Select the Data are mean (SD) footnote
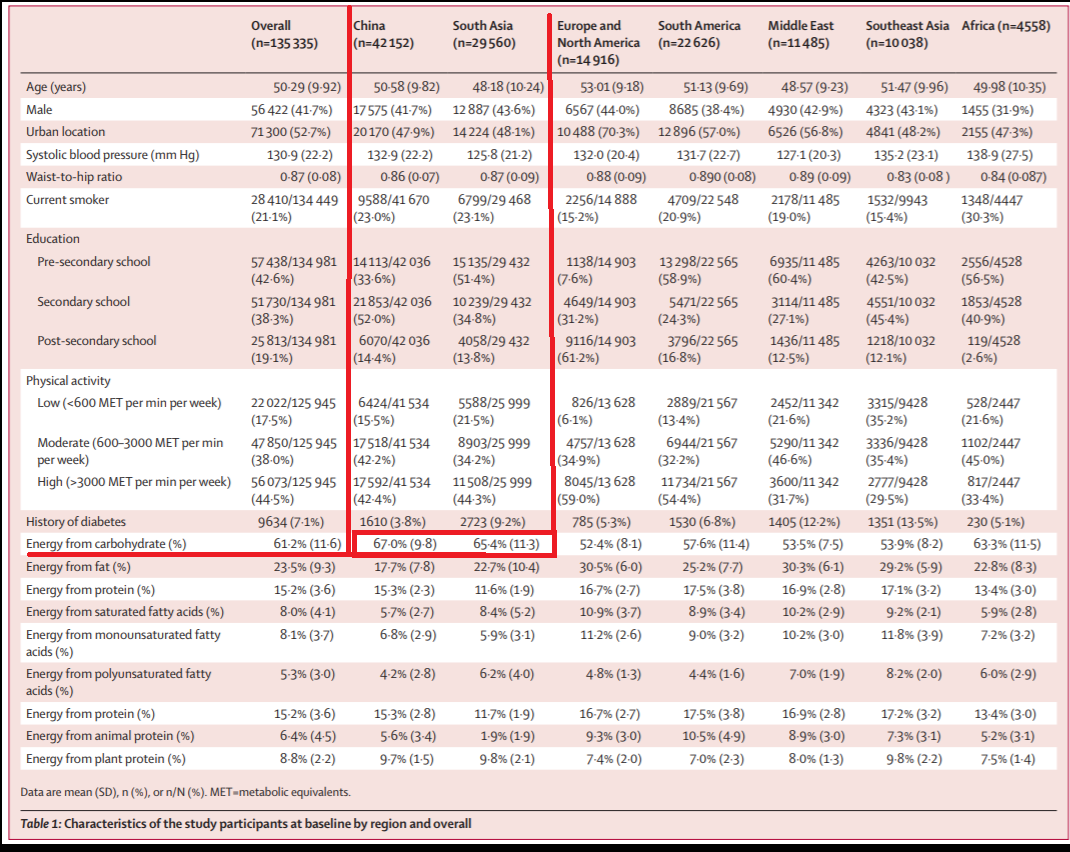Image resolution: width=1070 pixels, height=852 pixels. (x=185, y=792)
